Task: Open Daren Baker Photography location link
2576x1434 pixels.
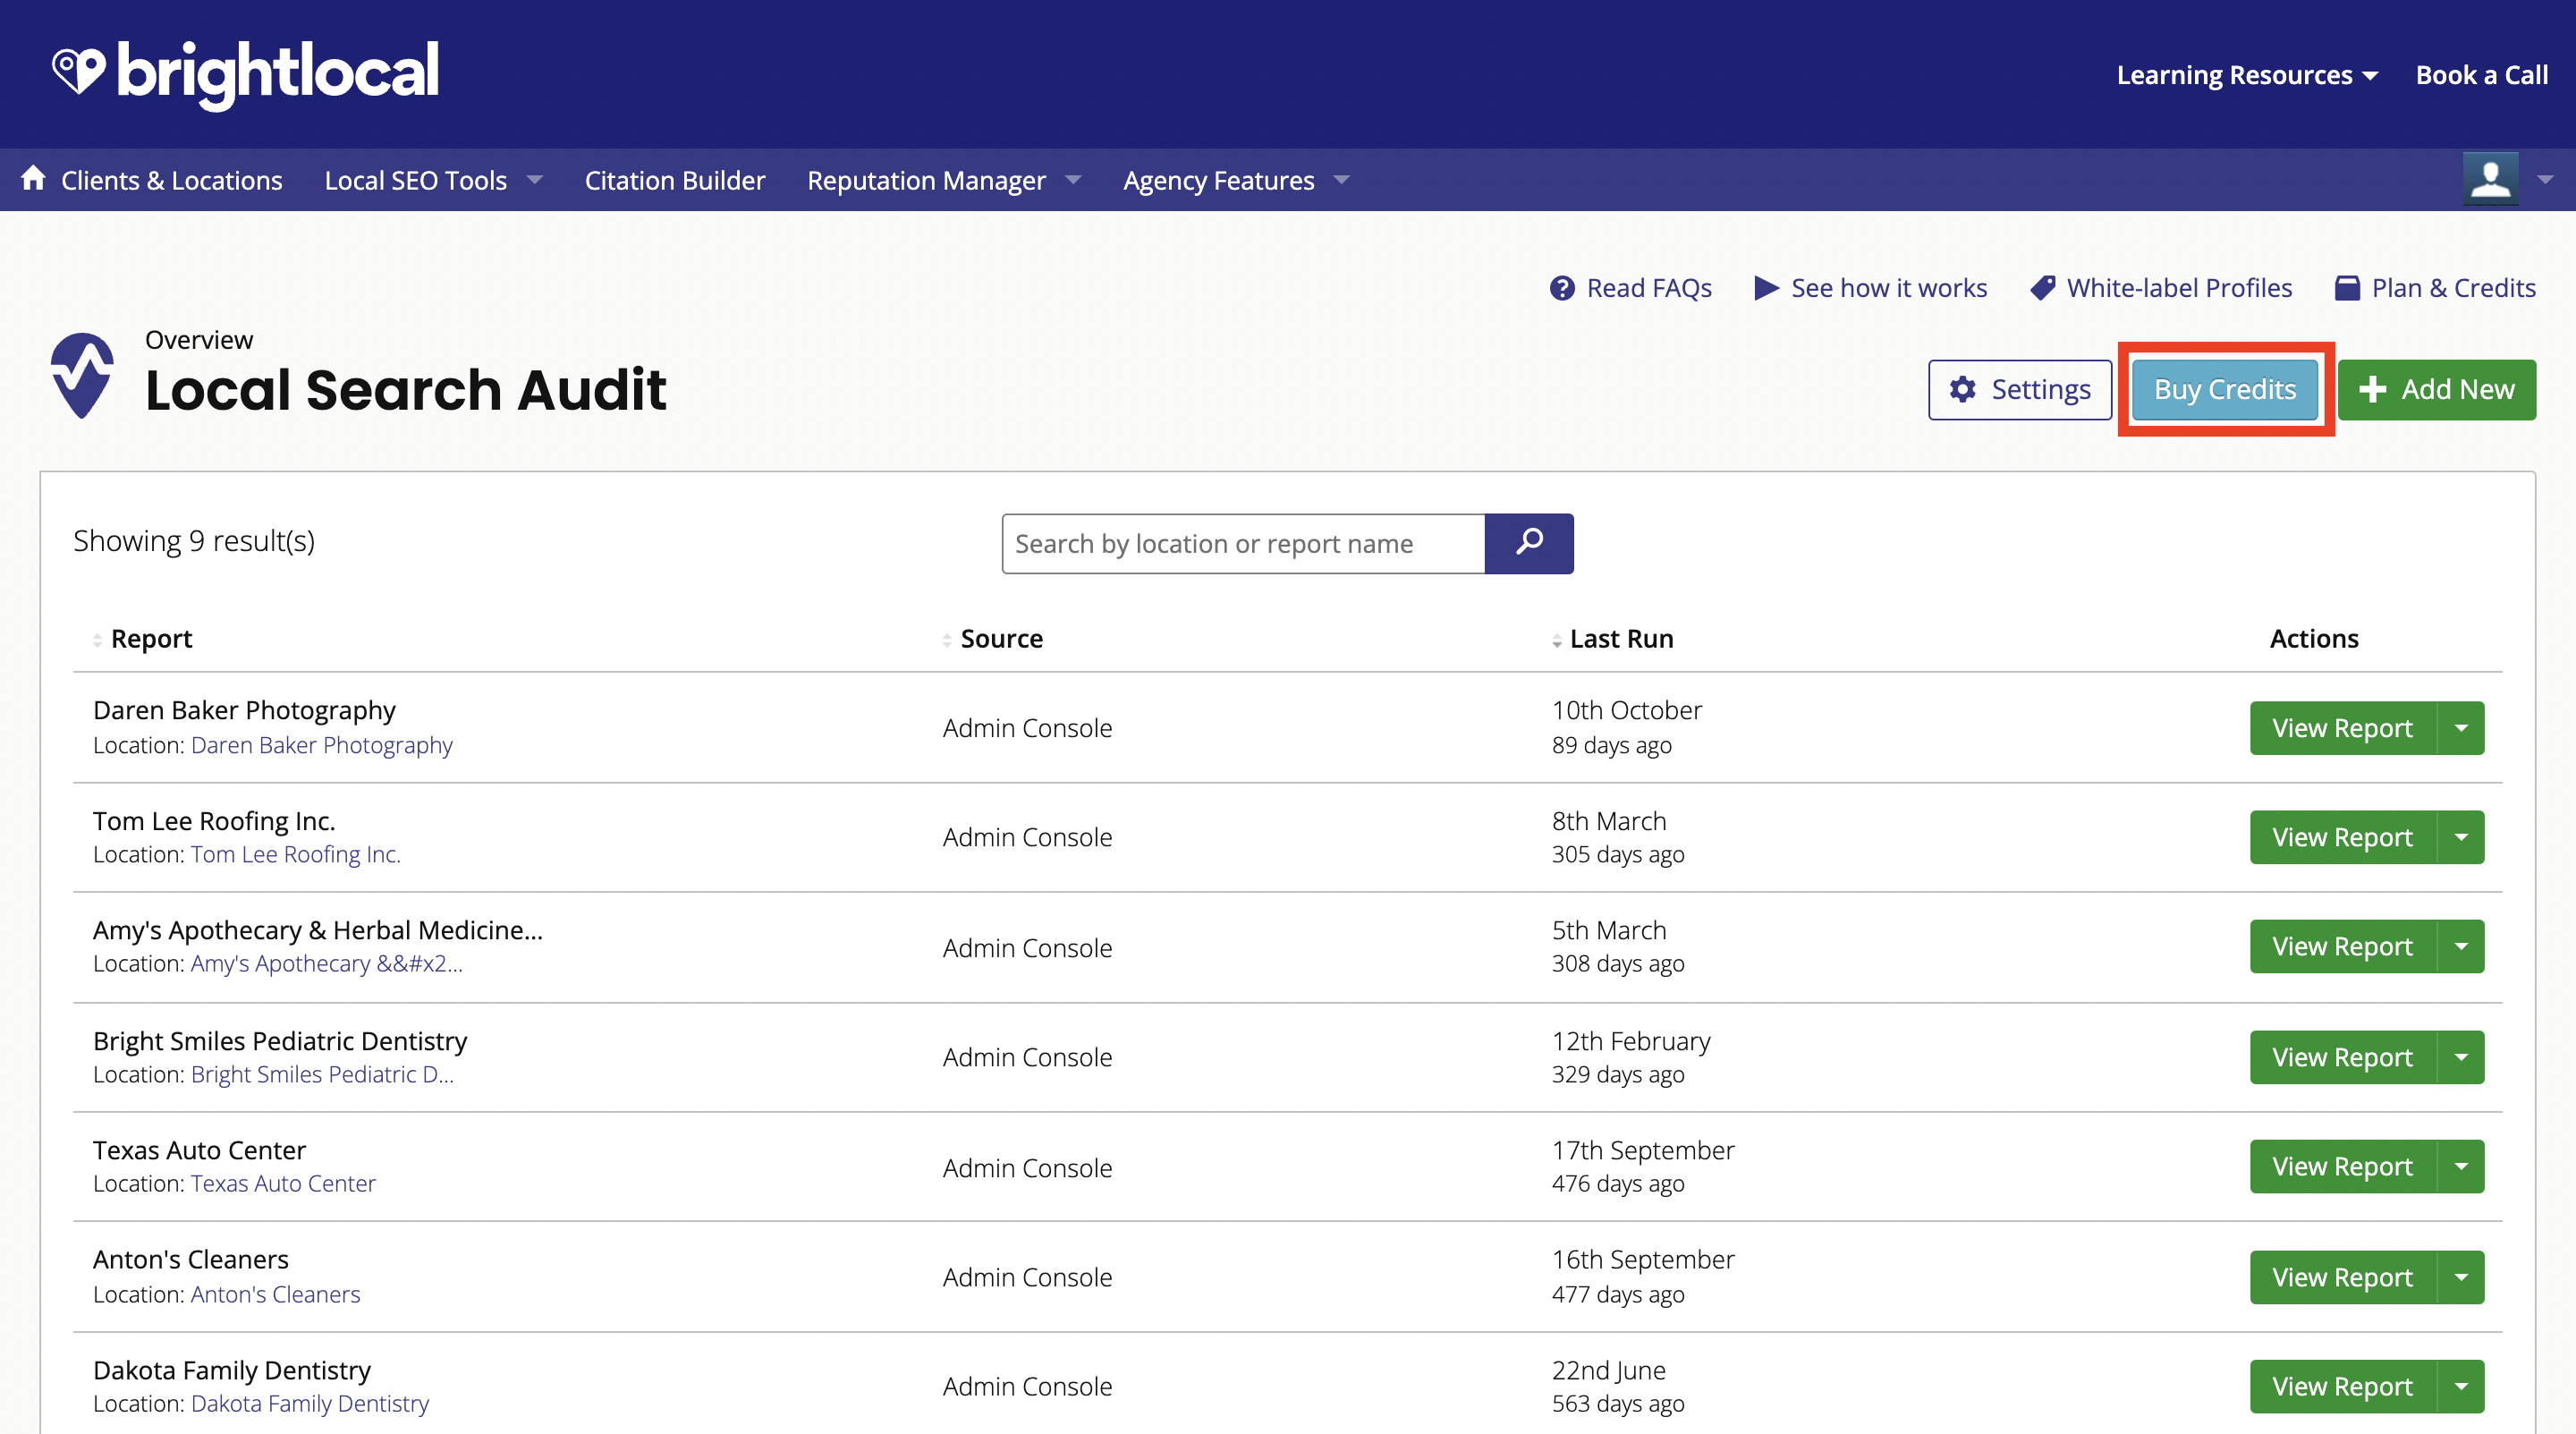Action: 321,745
